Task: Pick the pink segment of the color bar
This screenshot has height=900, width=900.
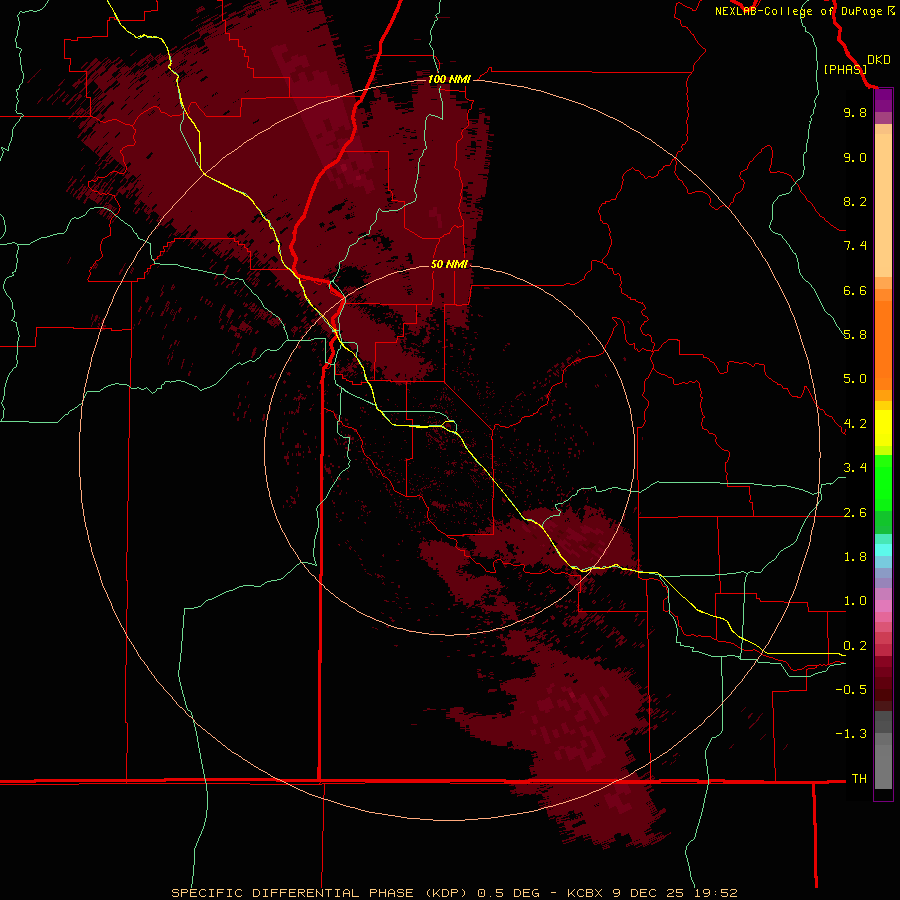Action: coord(883,606)
